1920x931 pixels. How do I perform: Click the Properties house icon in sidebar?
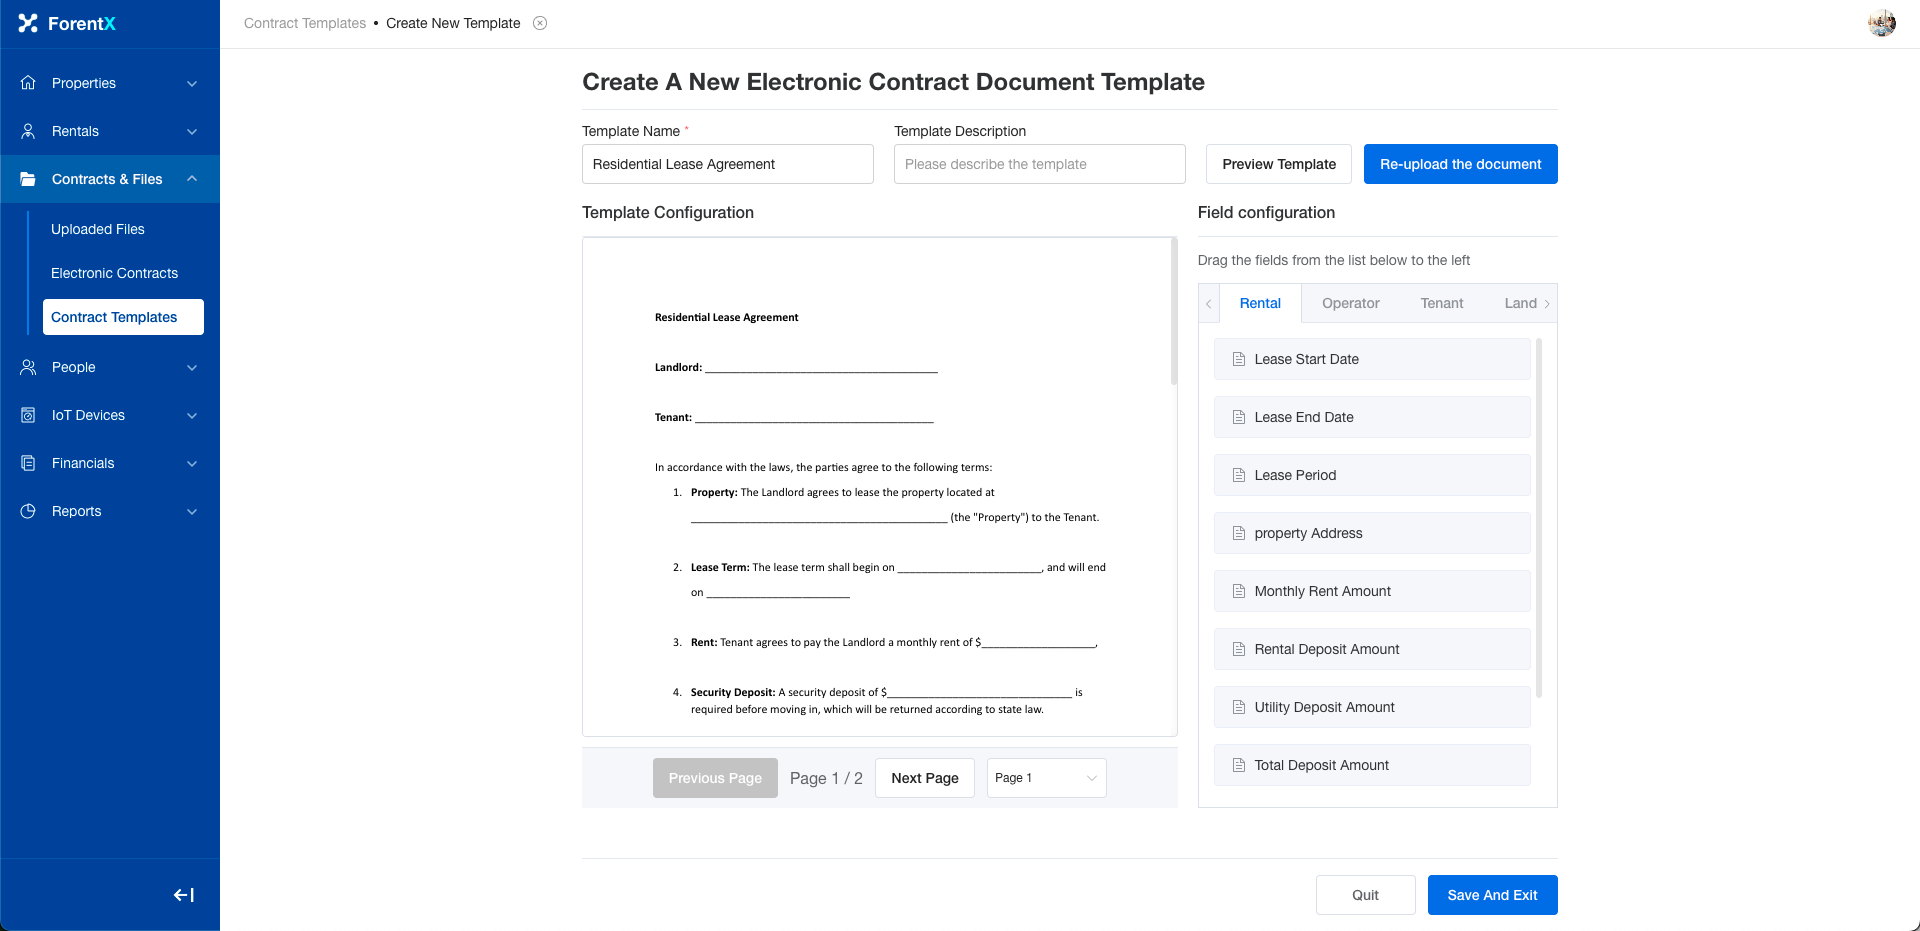28,83
